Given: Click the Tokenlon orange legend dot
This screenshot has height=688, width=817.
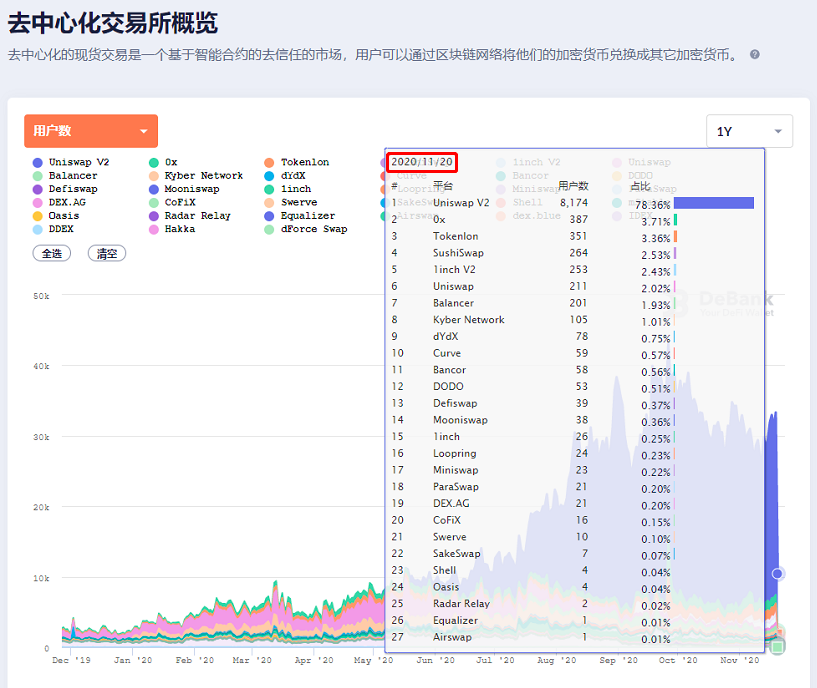Looking at the screenshot, I should 270,162.
